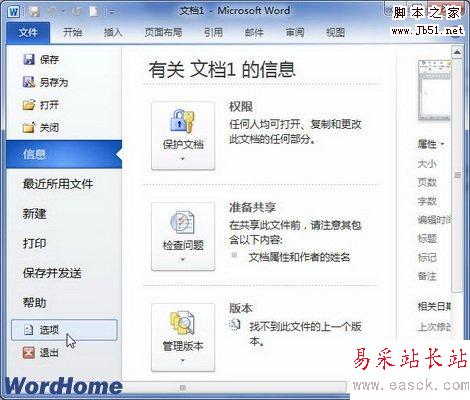Choose 打印 in the backstage menu

tap(34, 243)
